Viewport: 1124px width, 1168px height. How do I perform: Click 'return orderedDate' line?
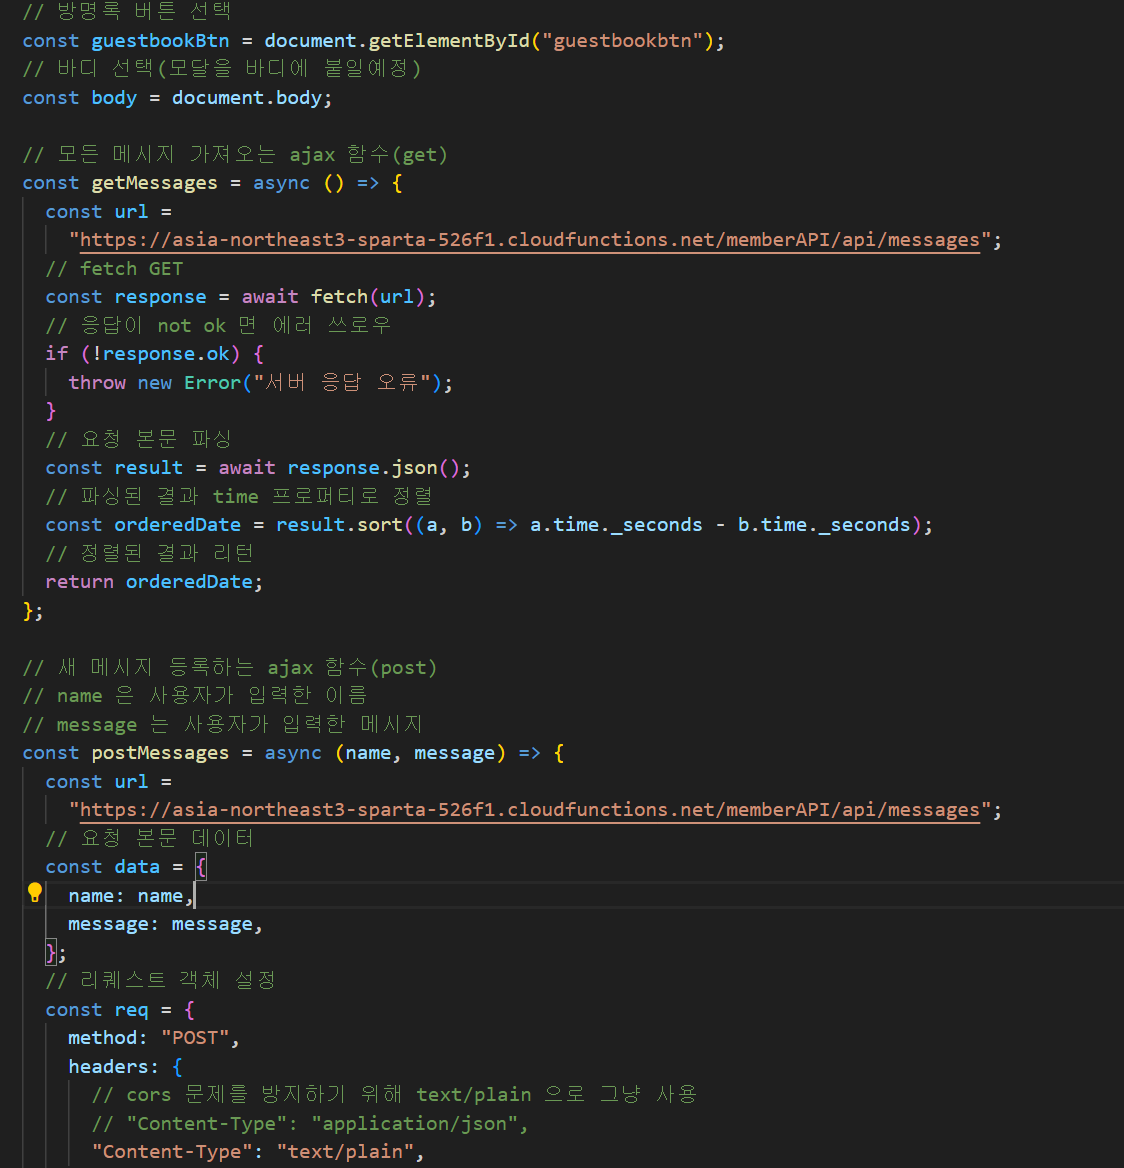click(x=154, y=582)
